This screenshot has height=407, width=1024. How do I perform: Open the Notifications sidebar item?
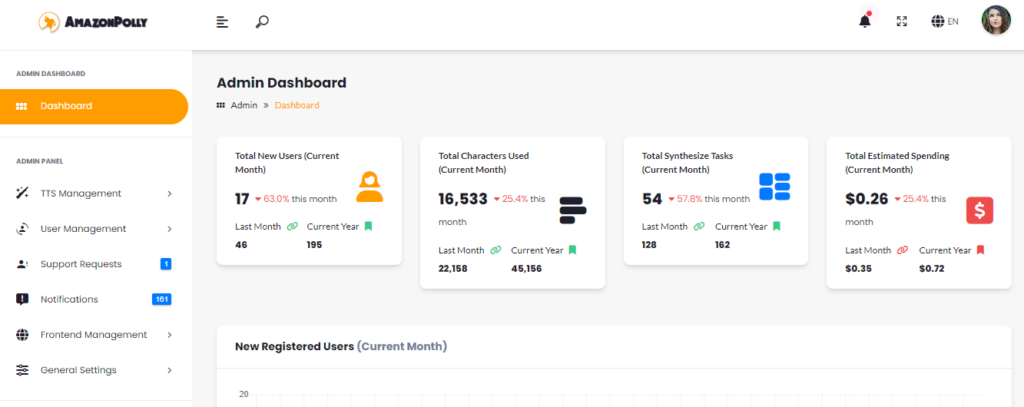[x=69, y=299]
